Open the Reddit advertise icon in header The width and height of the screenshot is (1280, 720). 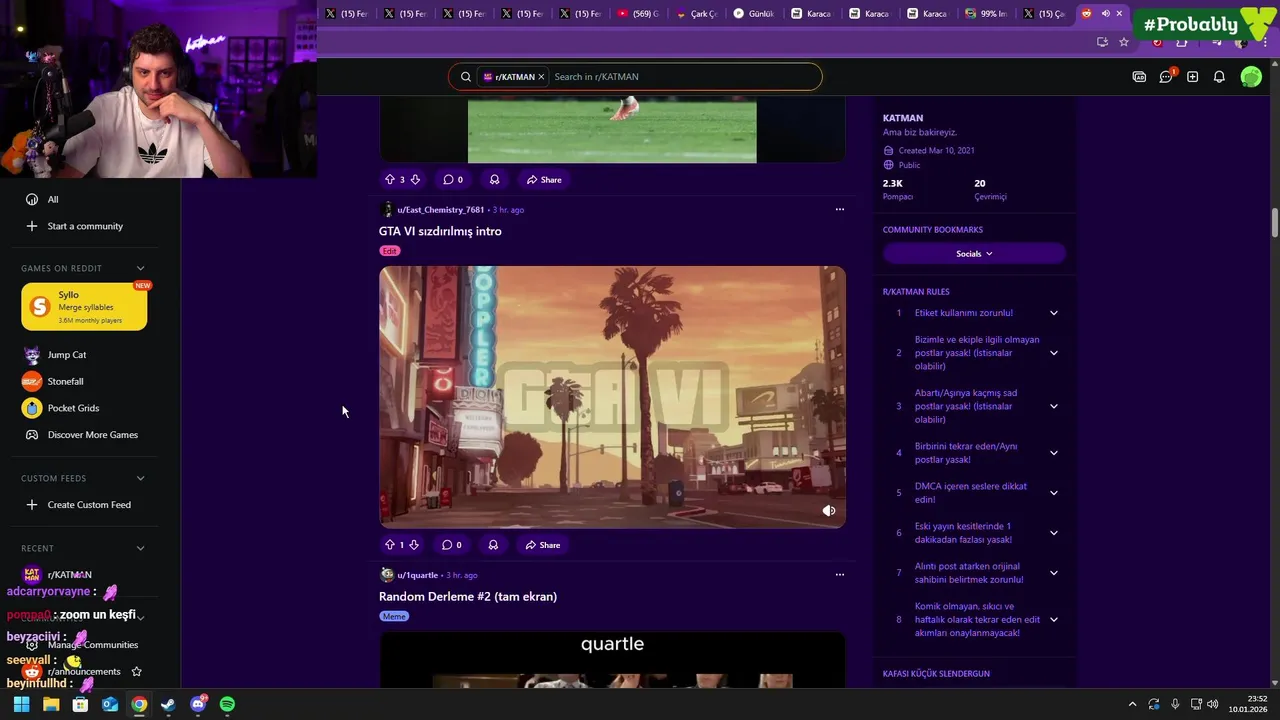coord(1139,77)
